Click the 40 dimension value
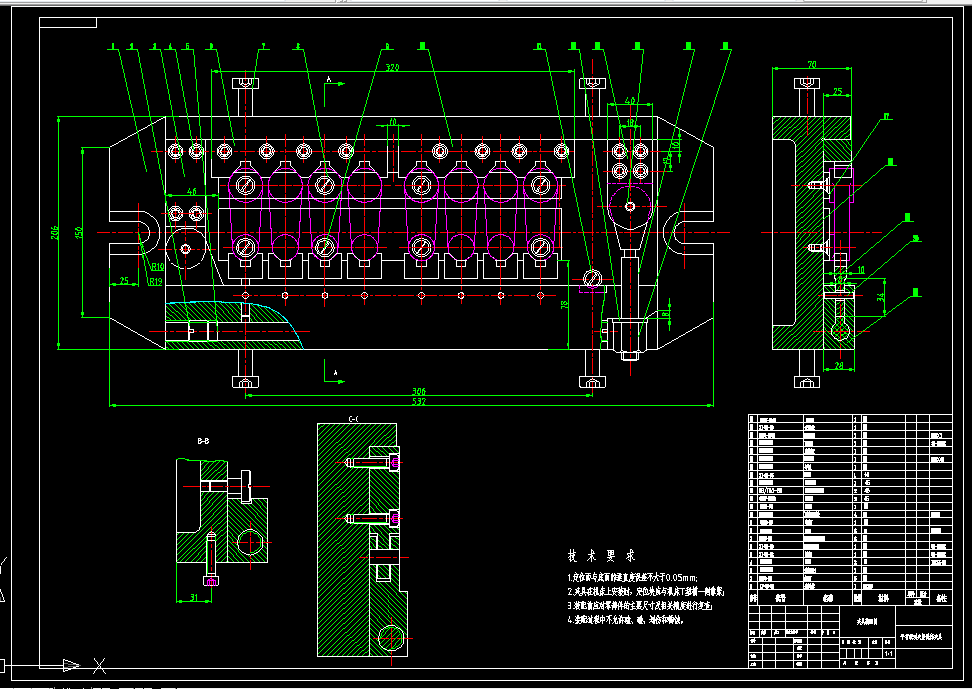Viewport: 972px width, 689px height. point(630,100)
